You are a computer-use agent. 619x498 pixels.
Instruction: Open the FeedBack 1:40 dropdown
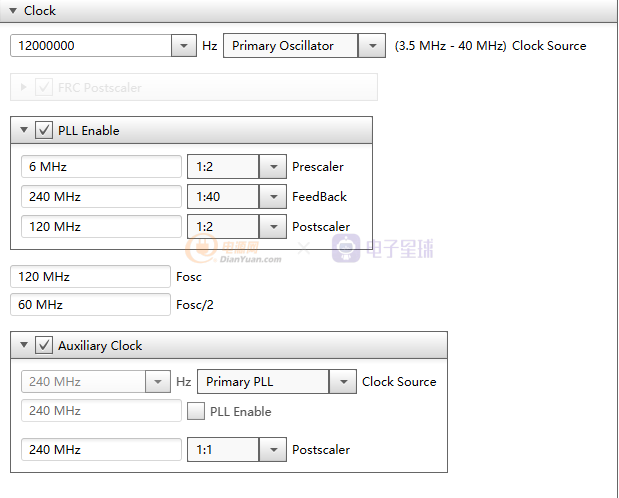pyautogui.click(x=272, y=197)
